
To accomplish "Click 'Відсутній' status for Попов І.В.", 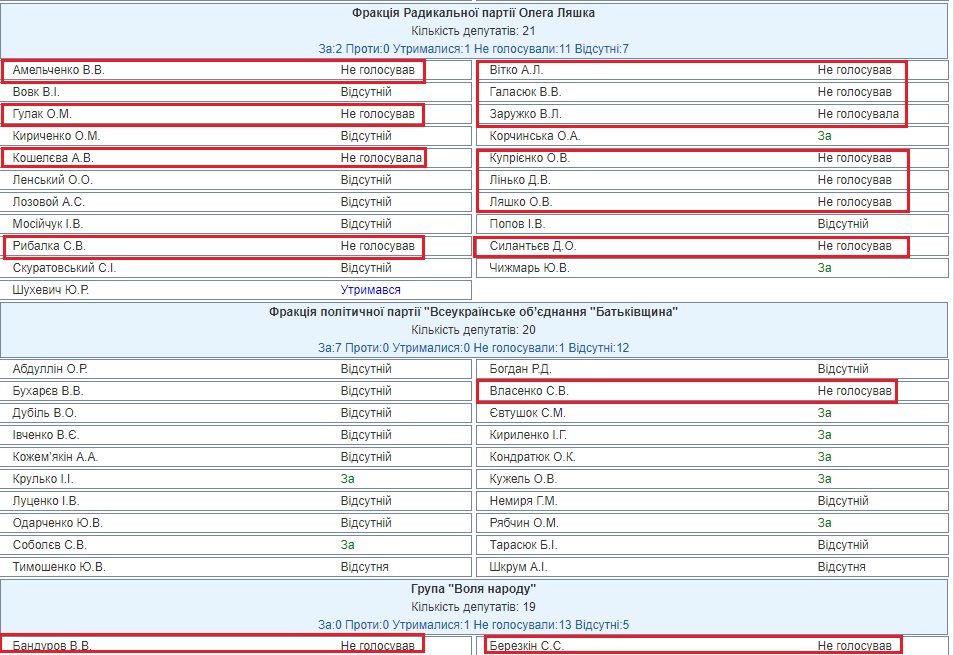I will point(843,224).
